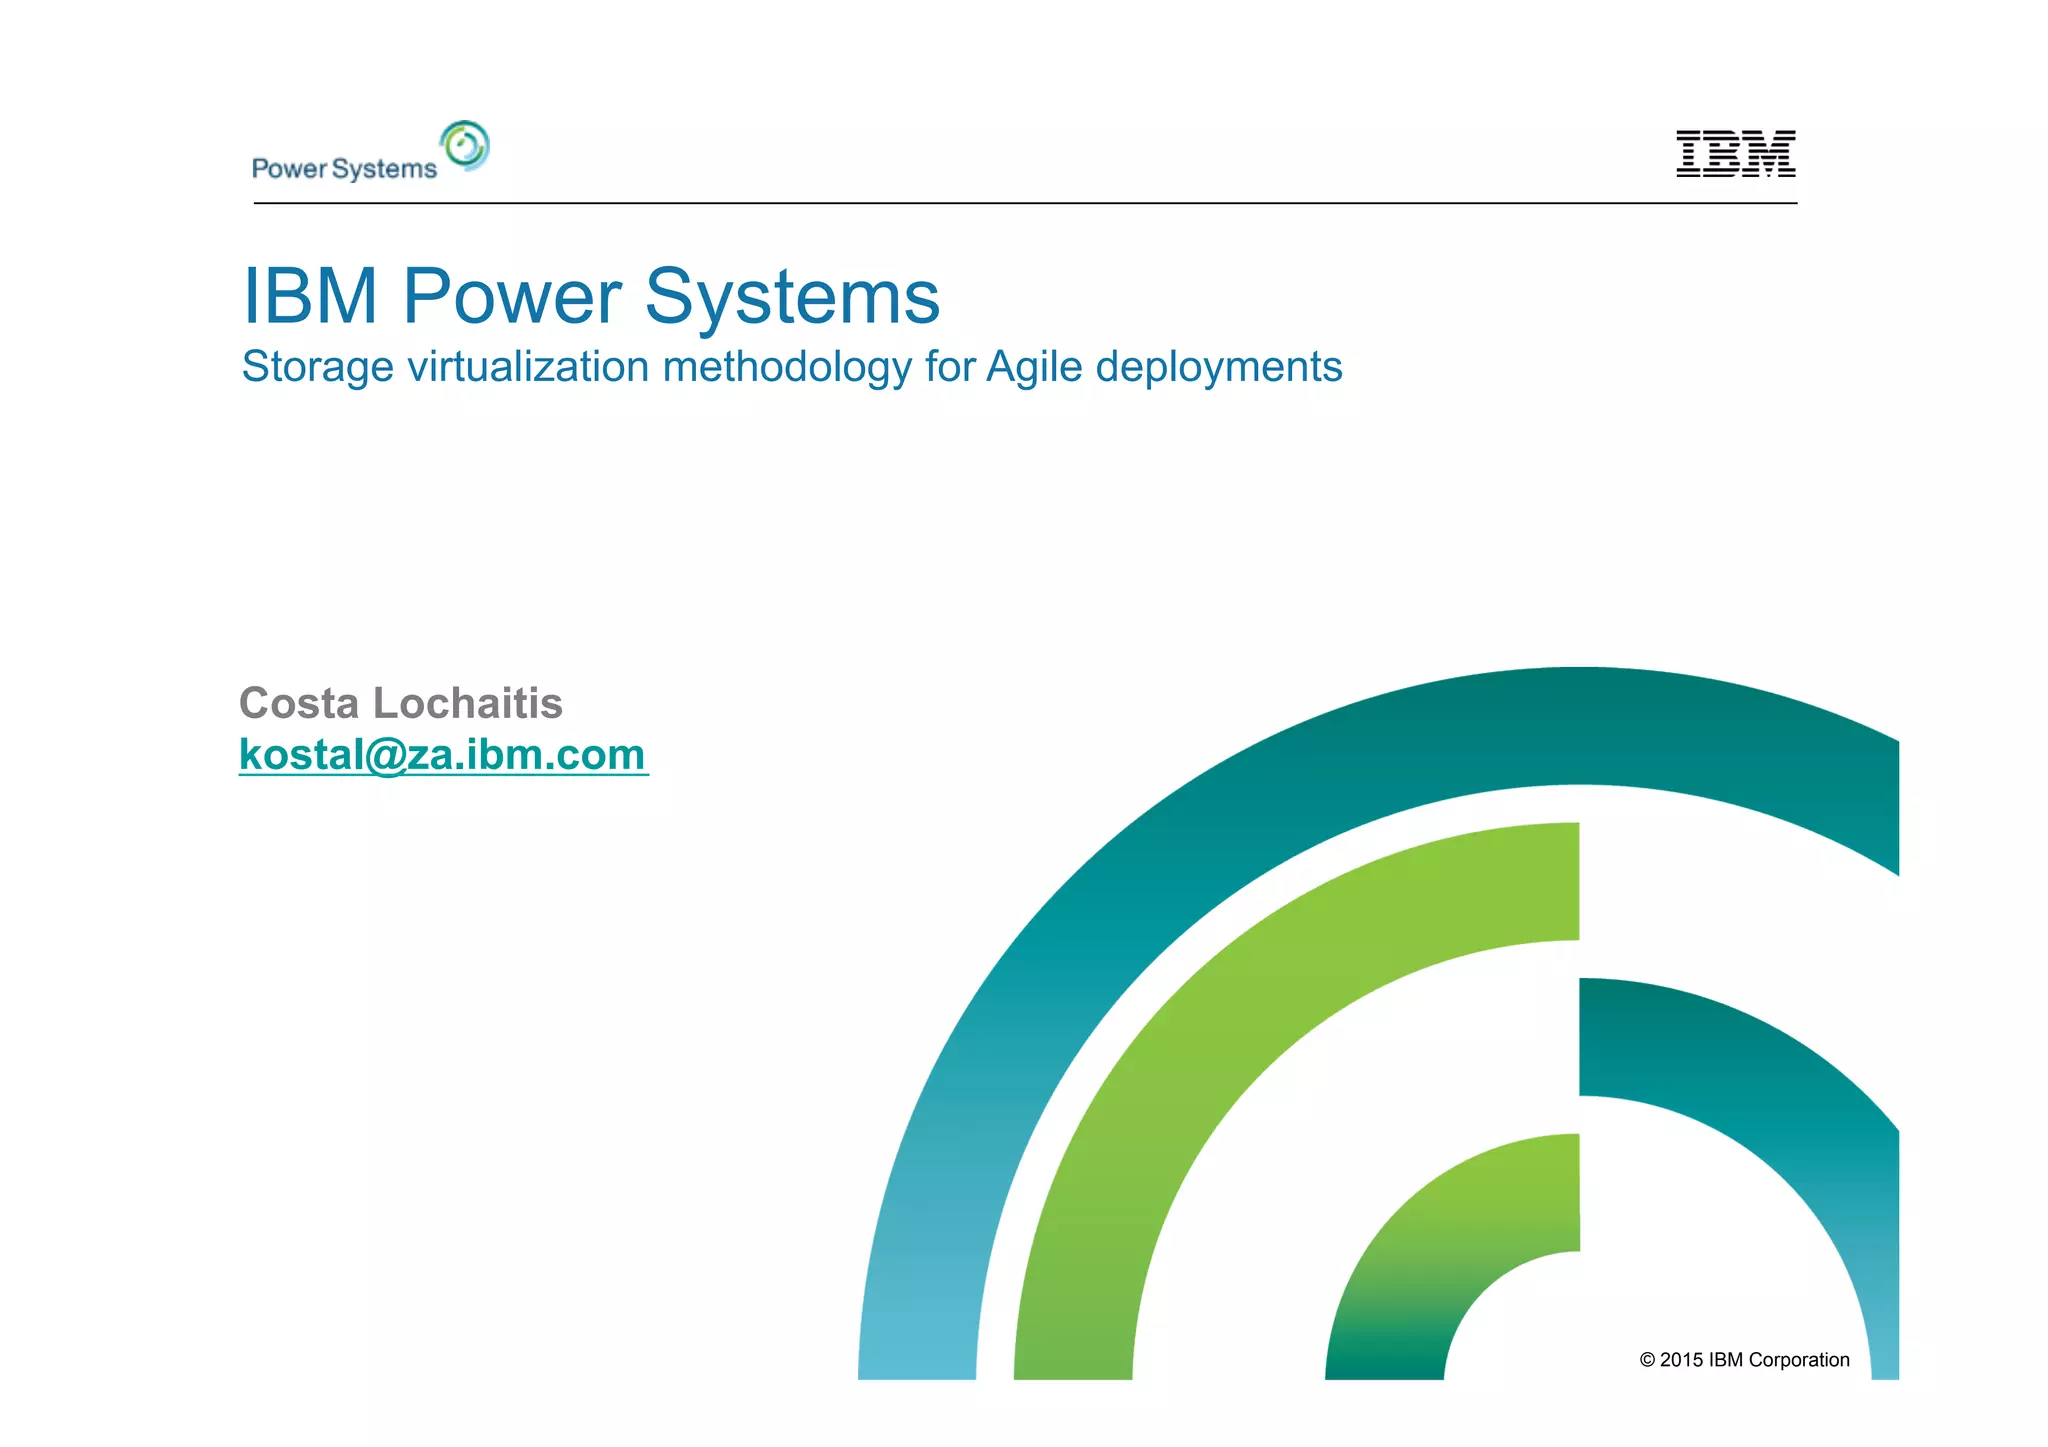Click the 'Power Systems' header logo text
The width and height of the screenshot is (2048, 1447).
[344, 168]
